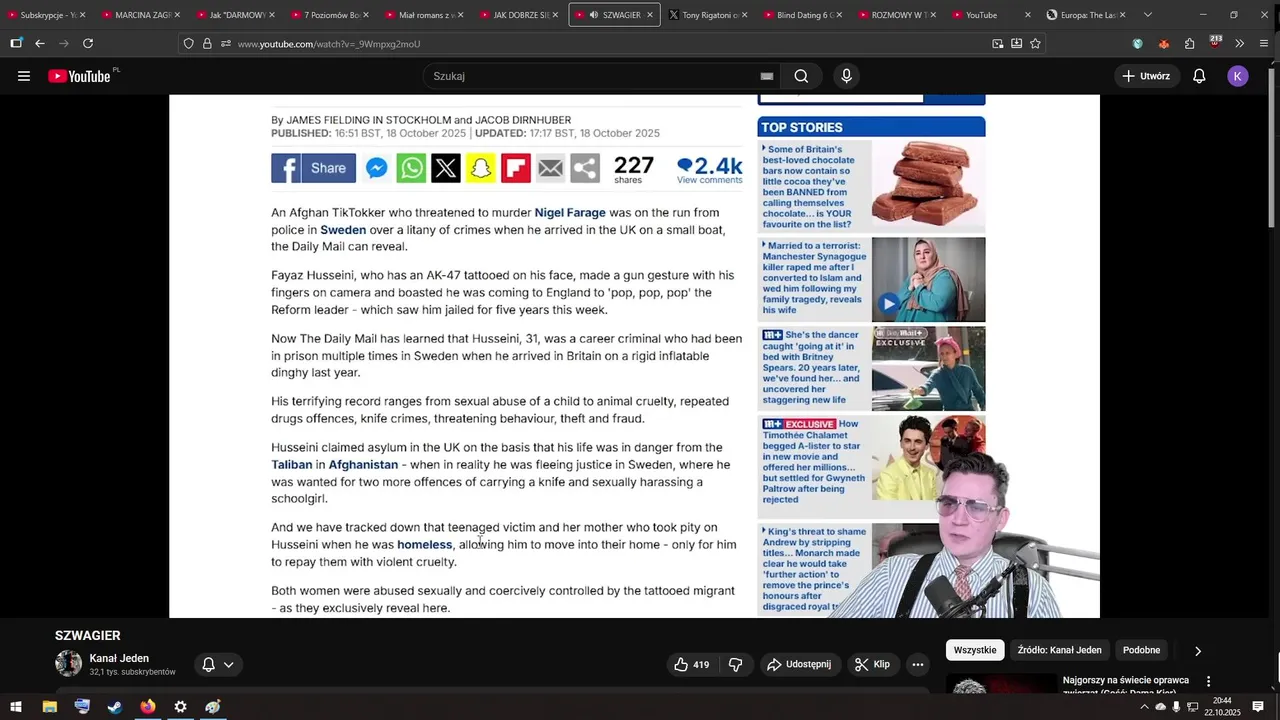
Task: Open the browser extensions puzzle icon
Action: [1189, 43]
